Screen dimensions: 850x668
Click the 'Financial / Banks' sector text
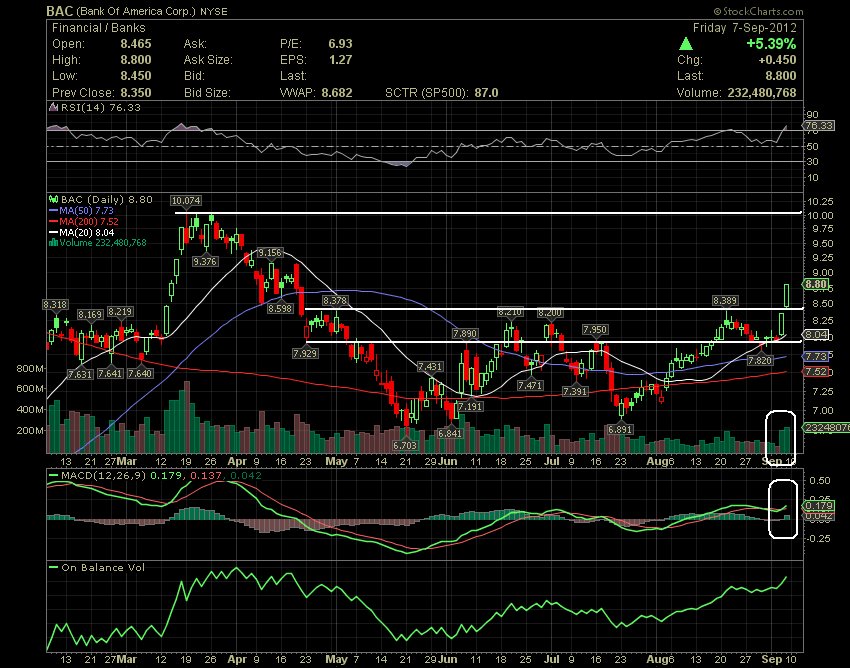(99, 28)
